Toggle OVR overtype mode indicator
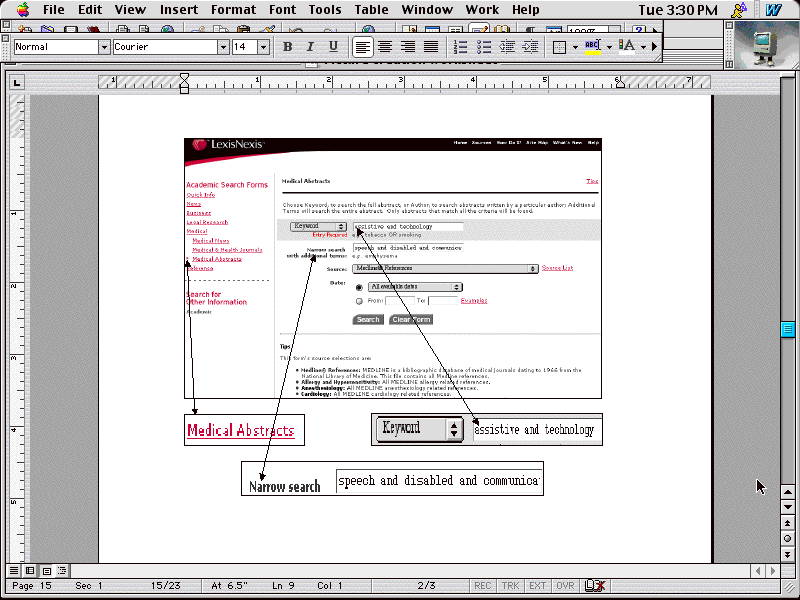Viewport: 800px width, 600px height. pos(565,586)
